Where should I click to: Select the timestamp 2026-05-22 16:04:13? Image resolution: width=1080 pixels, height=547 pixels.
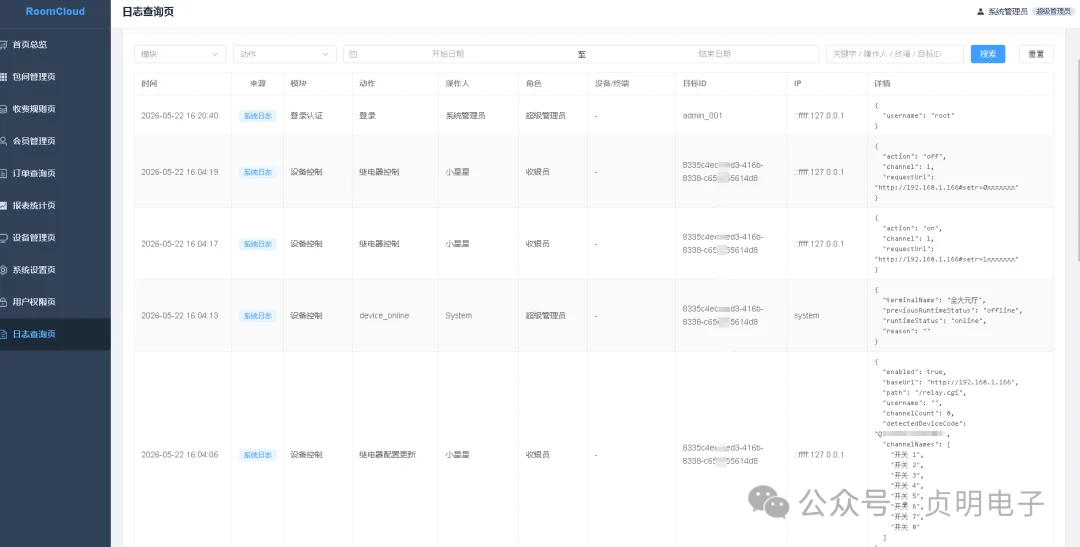coord(180,316)
